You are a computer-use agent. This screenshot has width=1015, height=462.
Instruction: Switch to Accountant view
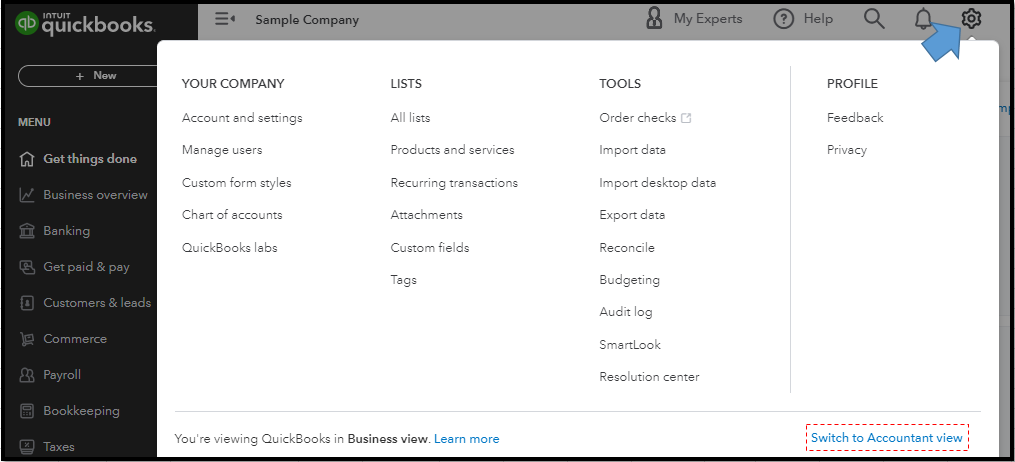(887, 438)
